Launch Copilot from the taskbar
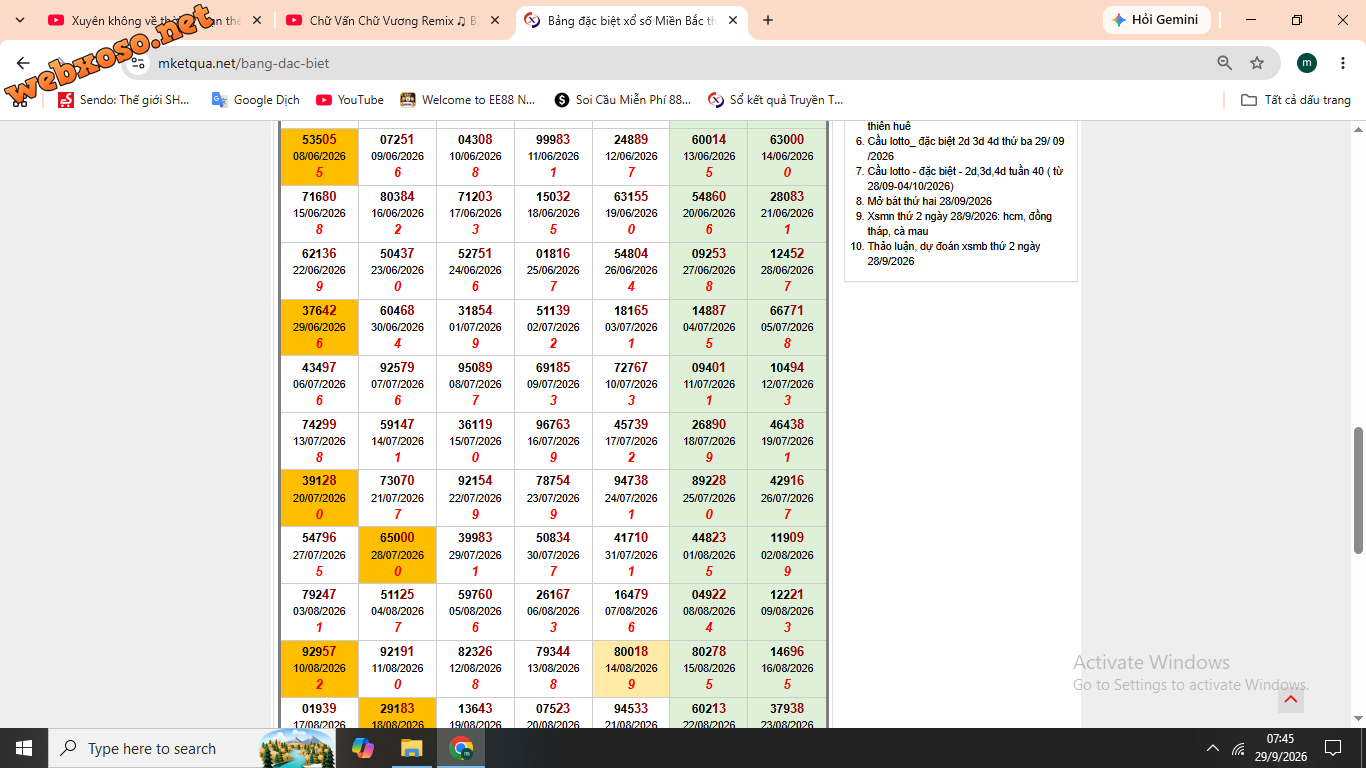 pyautogui.click(x=363, y=748)
